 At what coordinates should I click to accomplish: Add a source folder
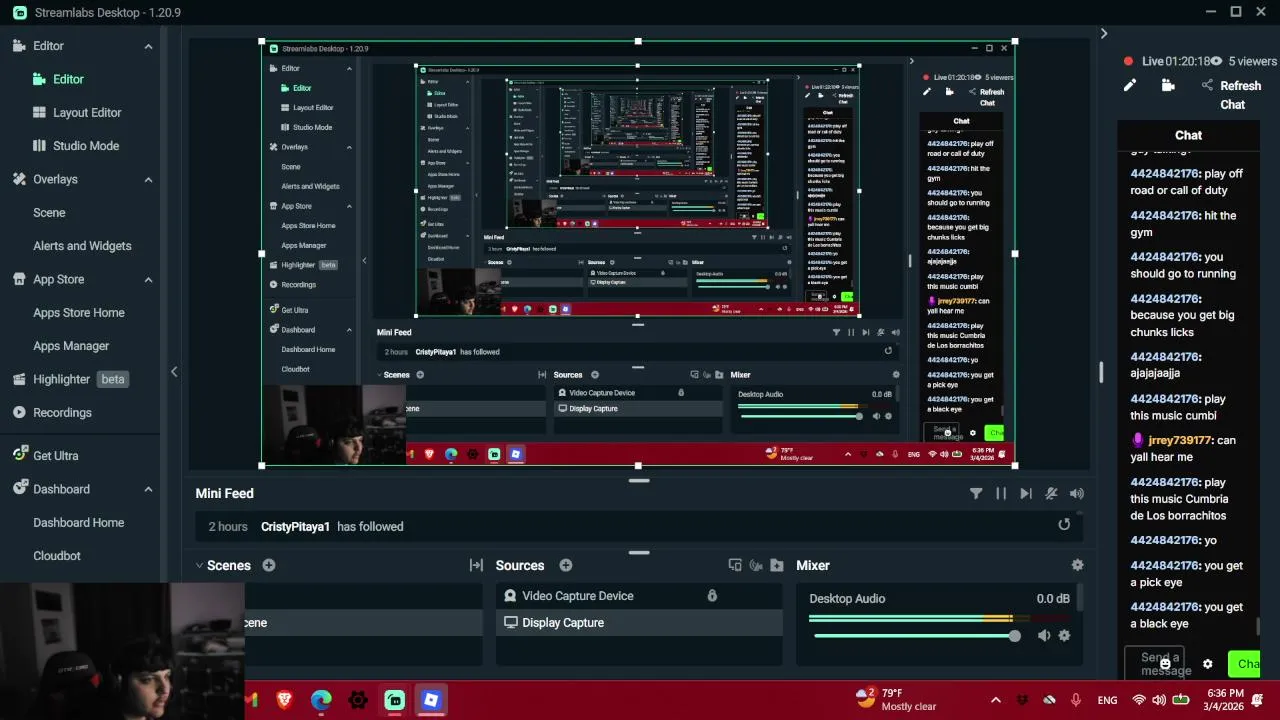(777, 565)
